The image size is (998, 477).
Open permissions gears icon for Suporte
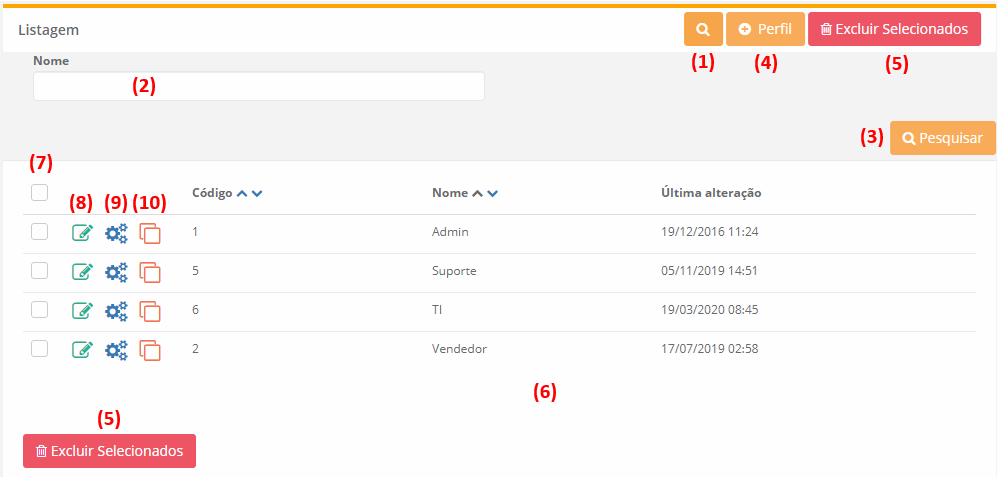pyautogui.click(x=116, y=272)
